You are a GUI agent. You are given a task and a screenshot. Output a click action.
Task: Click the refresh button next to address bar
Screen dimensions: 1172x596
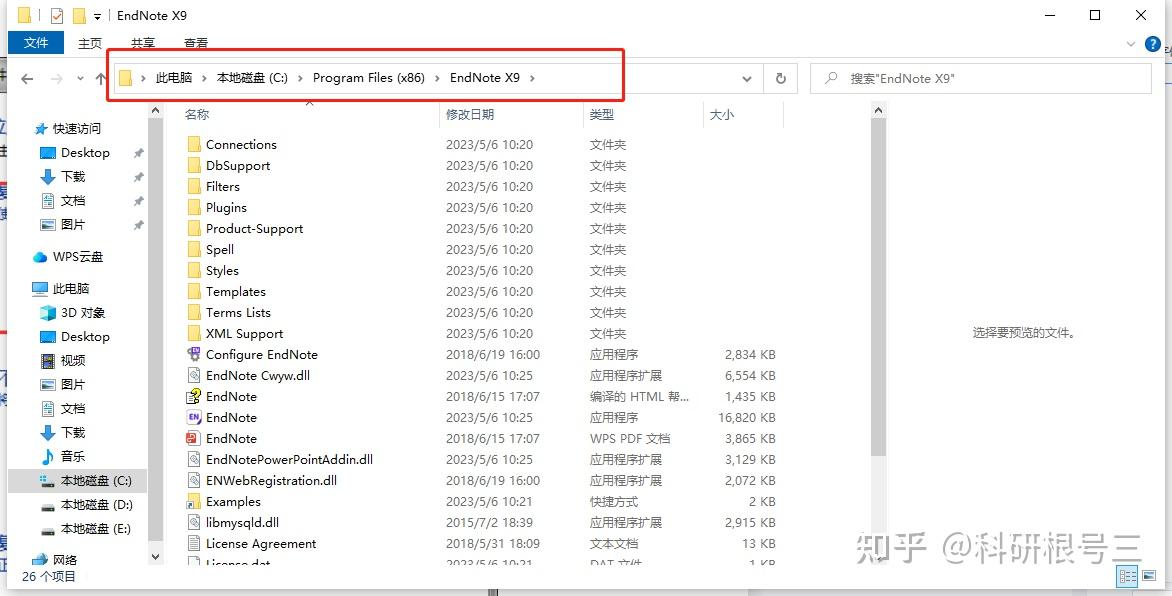coord(780,78)
